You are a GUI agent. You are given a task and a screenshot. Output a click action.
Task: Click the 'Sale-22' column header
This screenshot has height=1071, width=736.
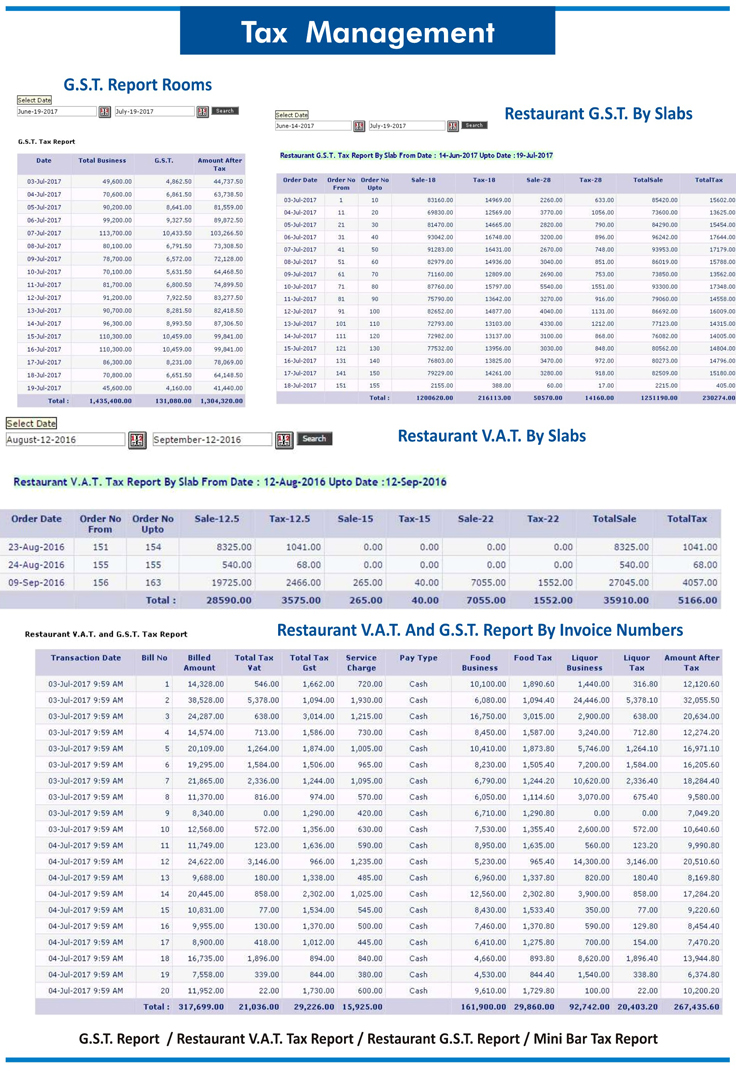476,519
